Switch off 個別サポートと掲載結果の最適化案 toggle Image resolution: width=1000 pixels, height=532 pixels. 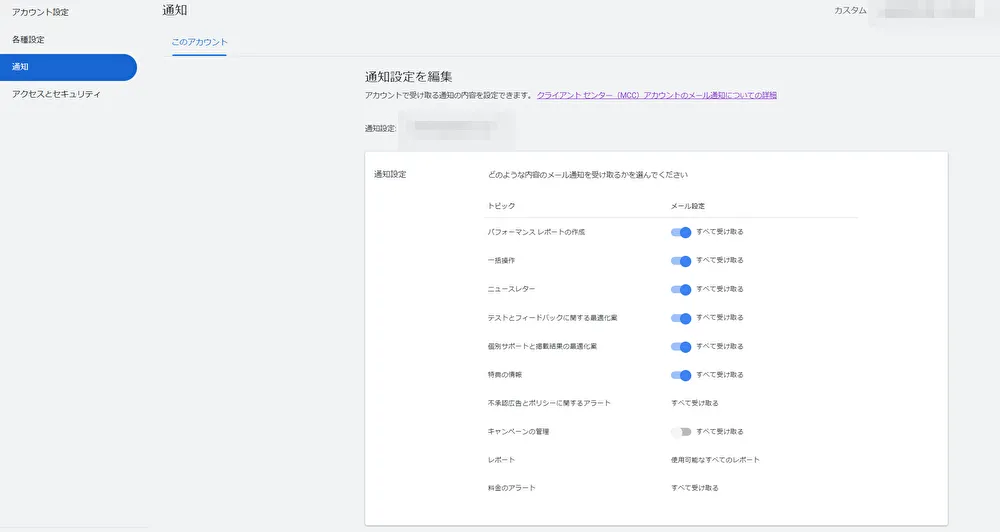point(681,347)
